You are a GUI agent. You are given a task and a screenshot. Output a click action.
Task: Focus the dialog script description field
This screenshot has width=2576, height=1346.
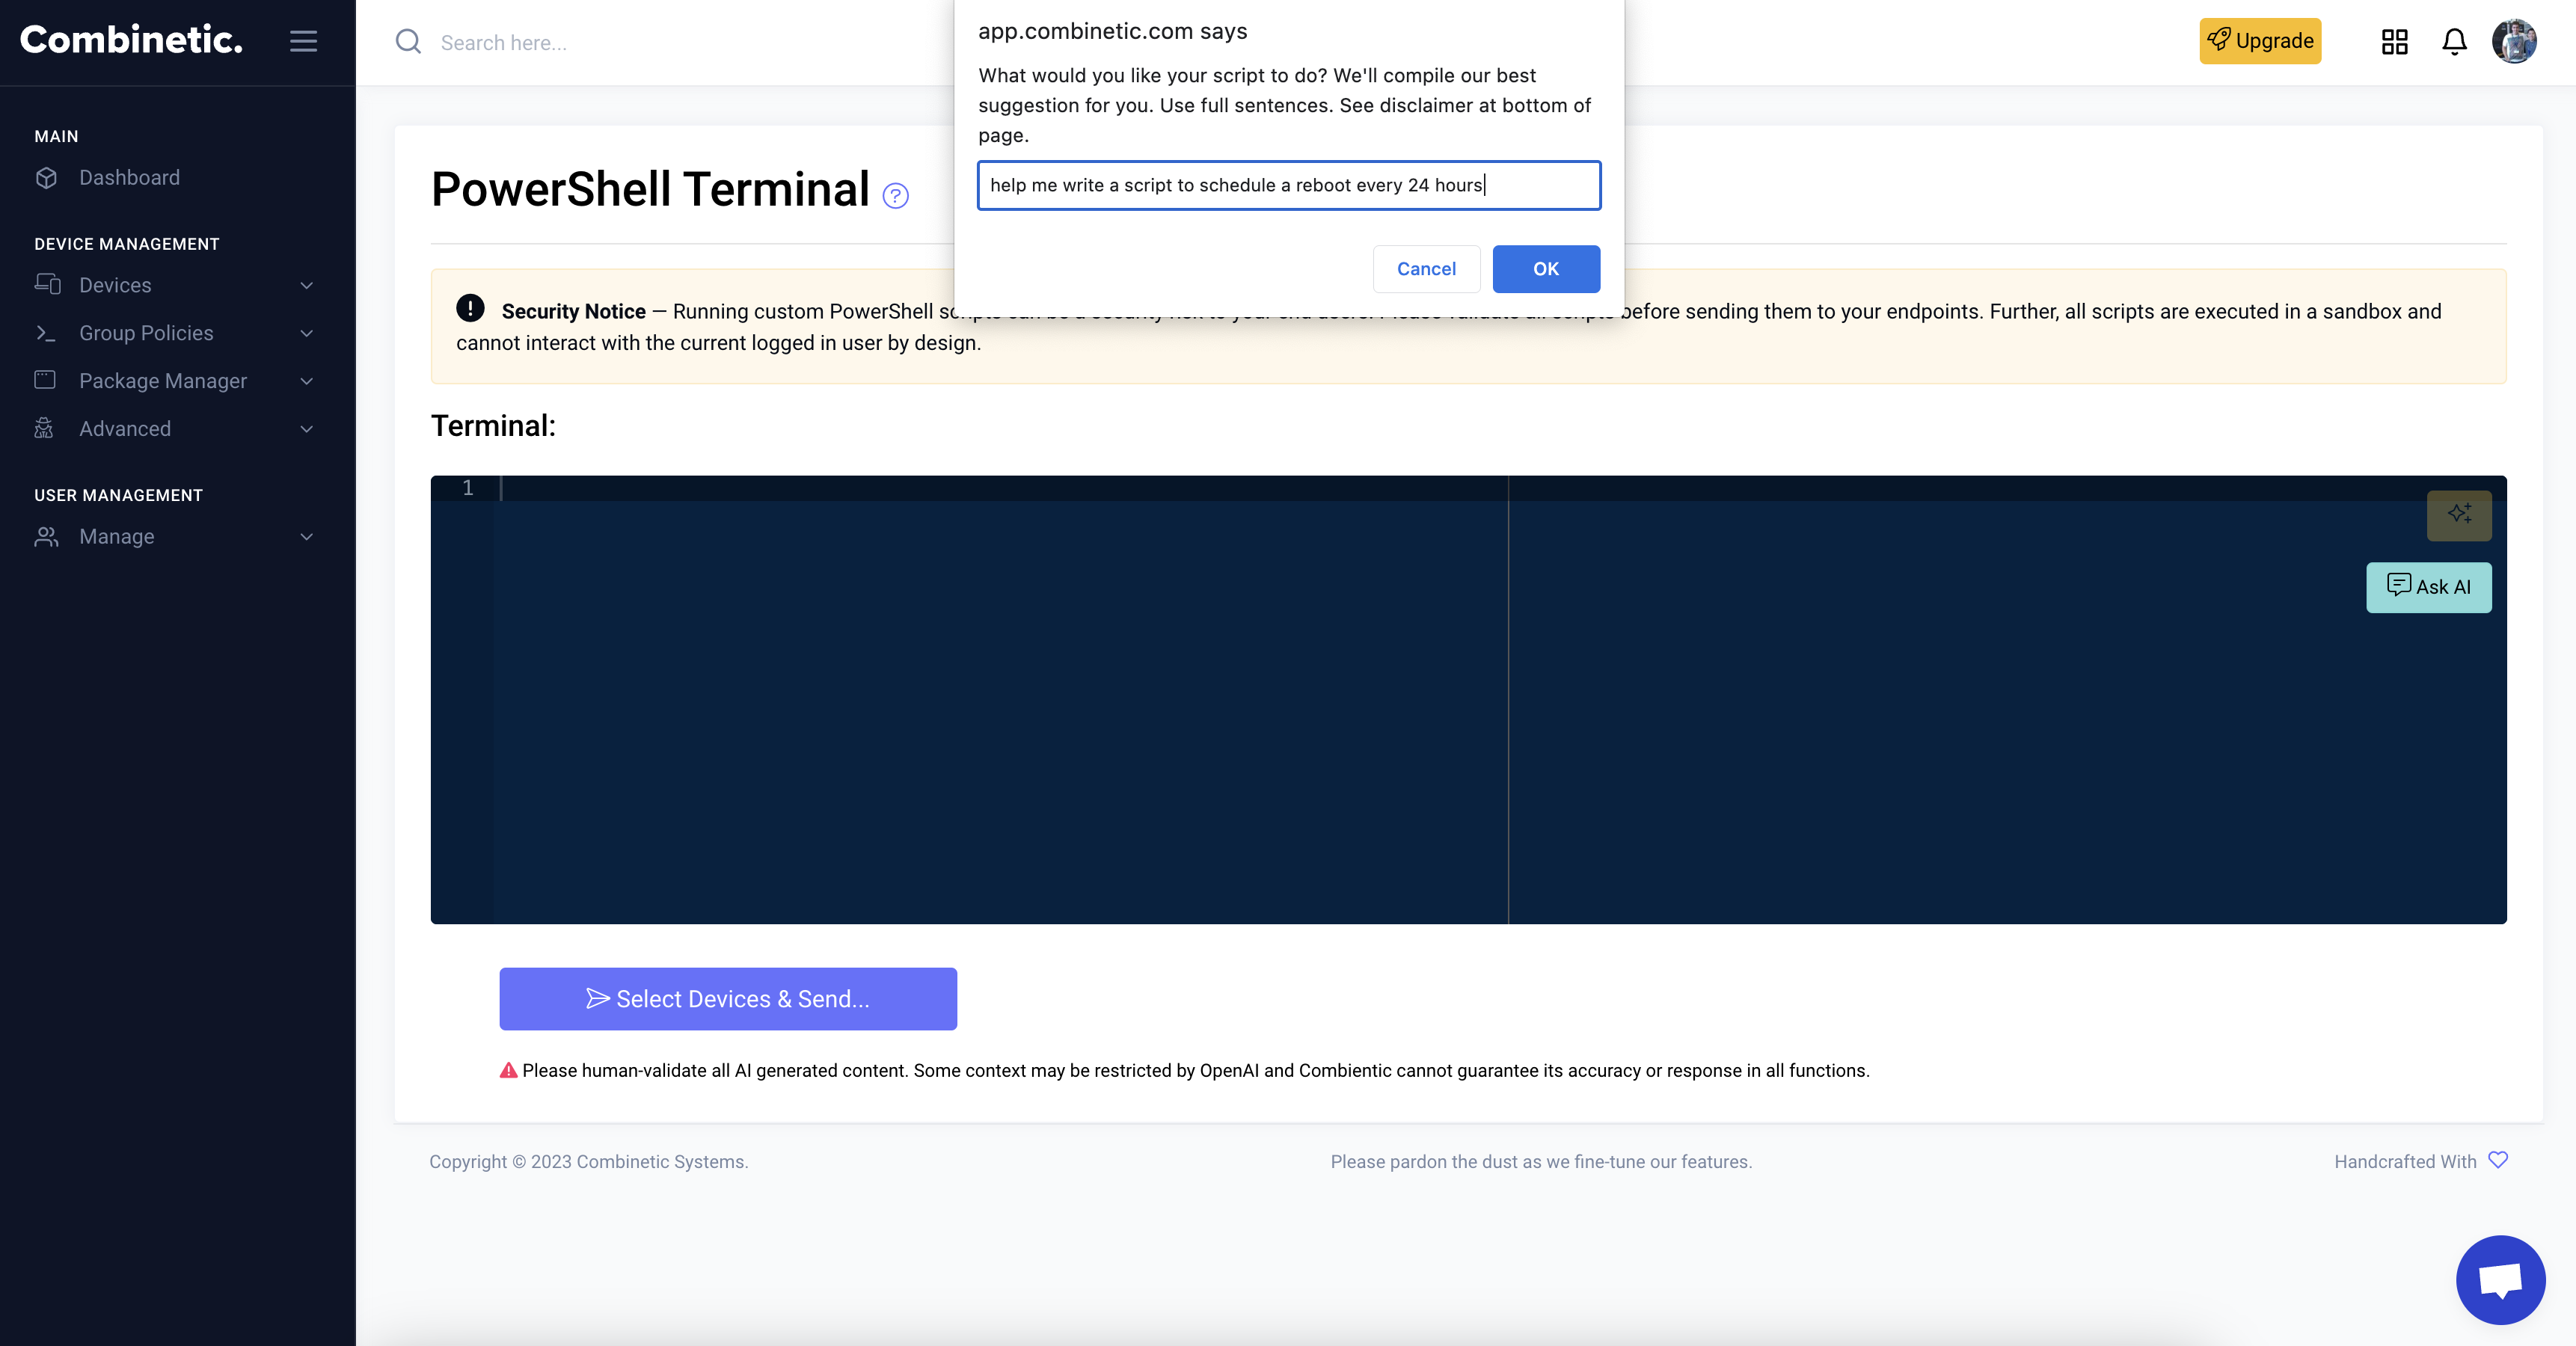click(1289, 185)
